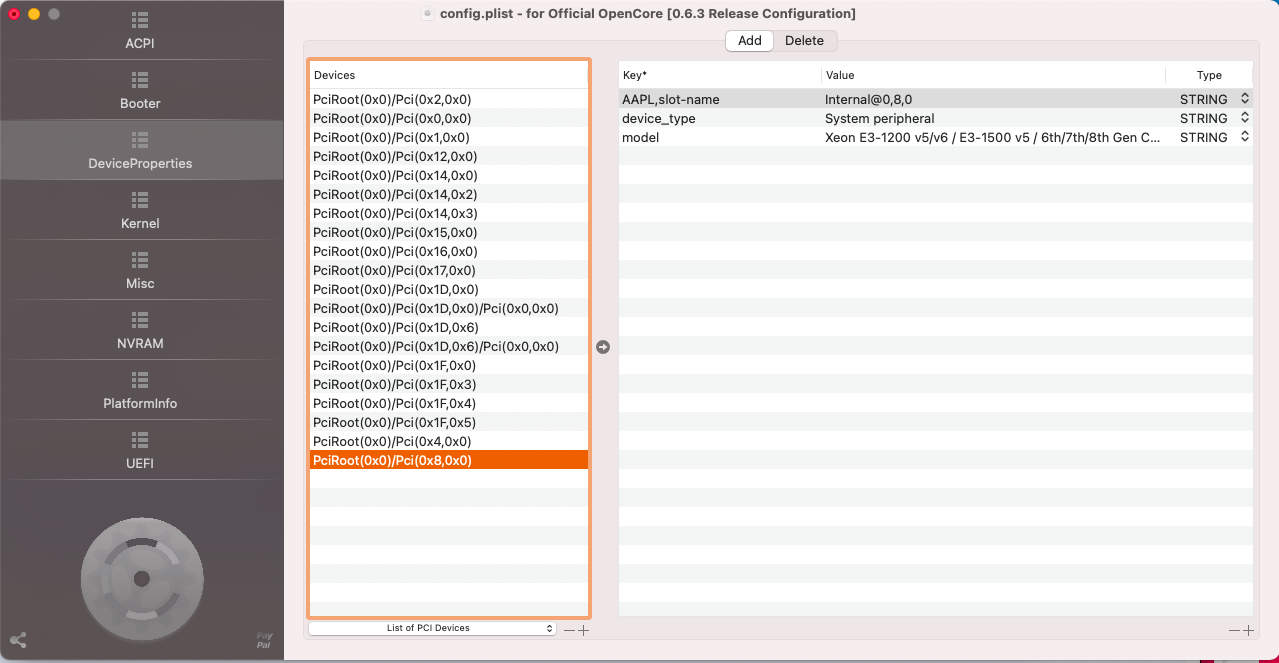
Task: Switch to the Delete tab
Action: [x=804, y=41]
